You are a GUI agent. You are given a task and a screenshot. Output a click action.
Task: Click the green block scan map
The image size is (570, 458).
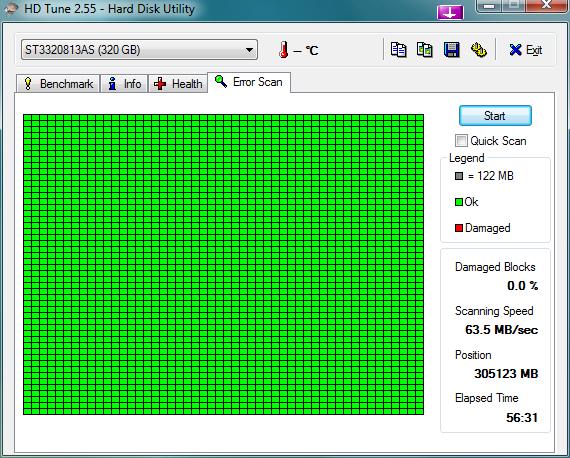coord(223,264)
